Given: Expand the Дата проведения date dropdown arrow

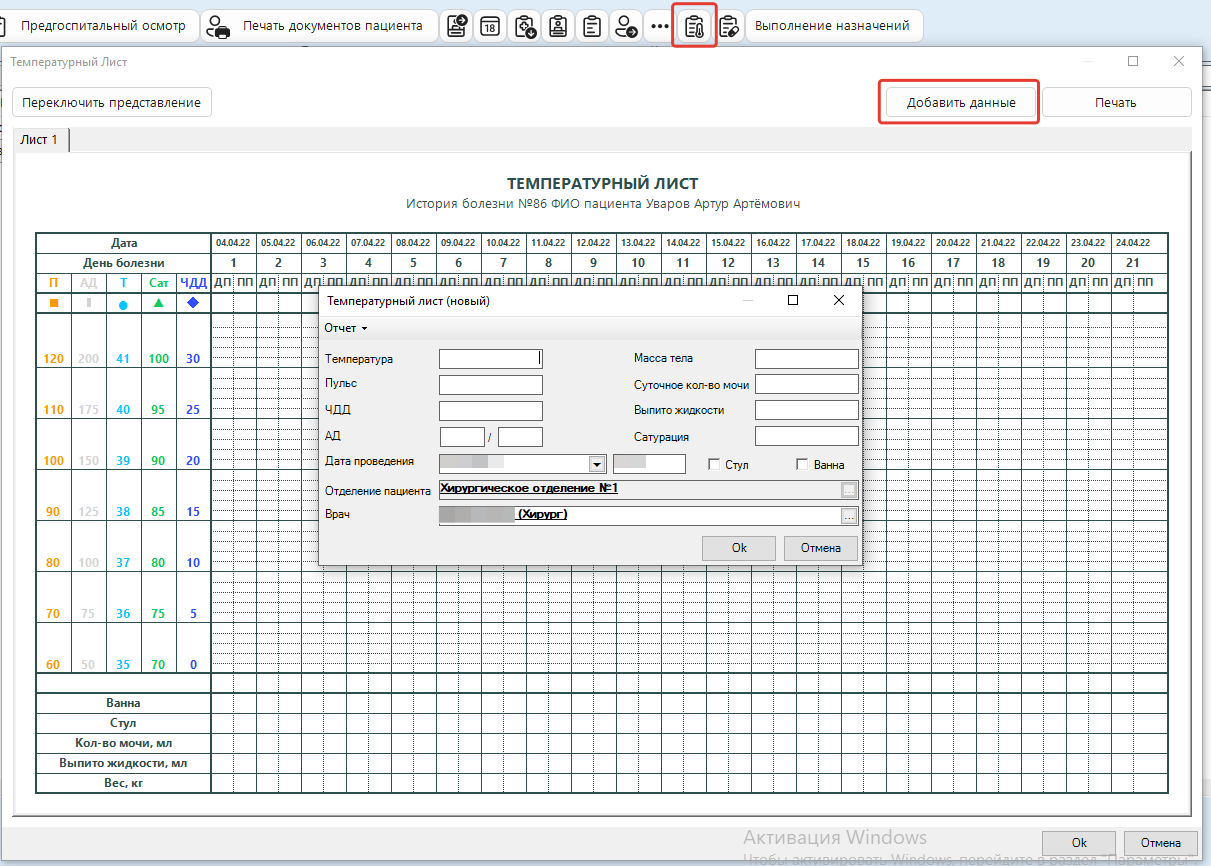Looking at the screenshot, I should click(x=597, y=464).
